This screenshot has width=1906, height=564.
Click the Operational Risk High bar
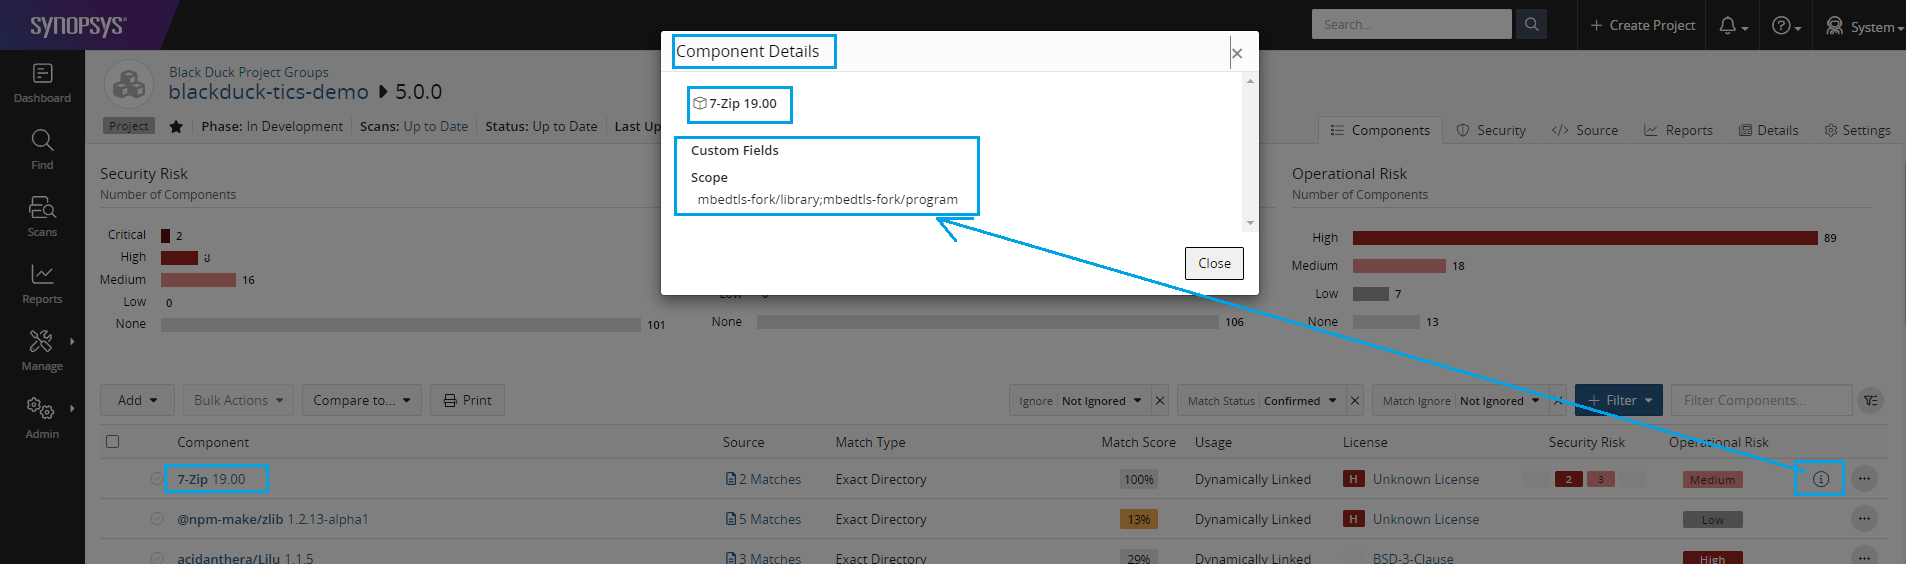point(1585,238)
